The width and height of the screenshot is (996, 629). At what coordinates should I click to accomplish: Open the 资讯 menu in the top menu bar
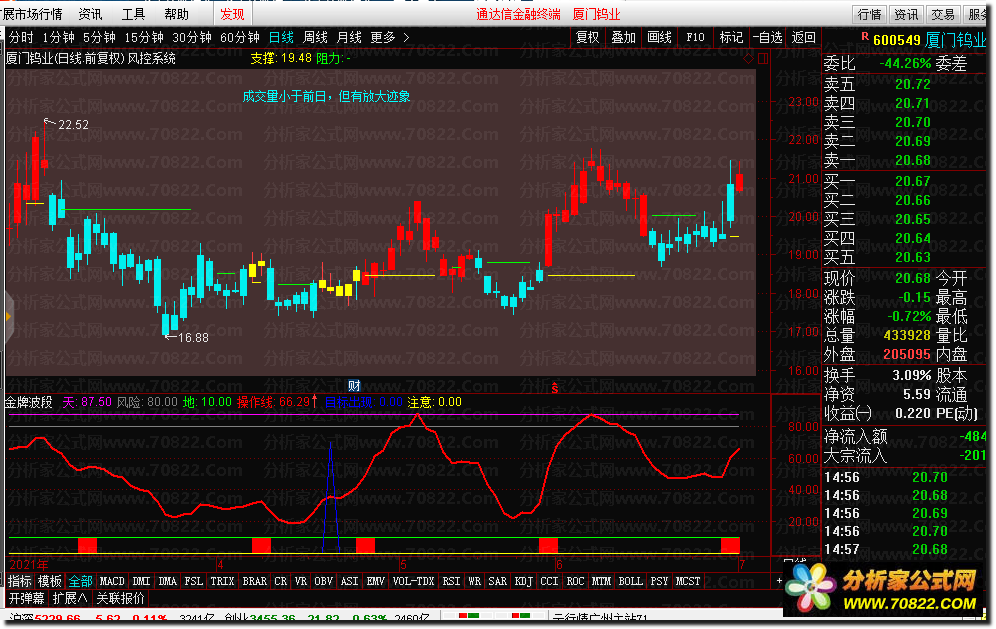point(90,14)
